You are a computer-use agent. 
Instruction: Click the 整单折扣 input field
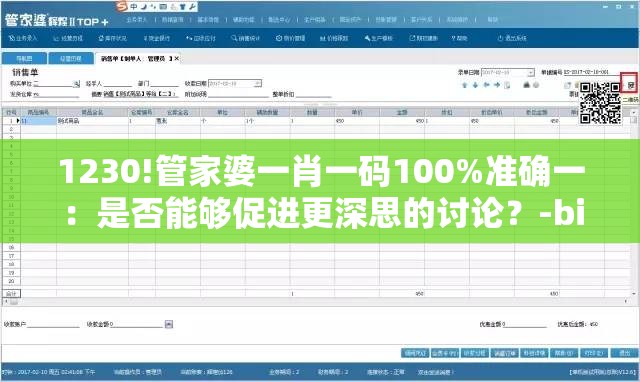pos(313,94)
